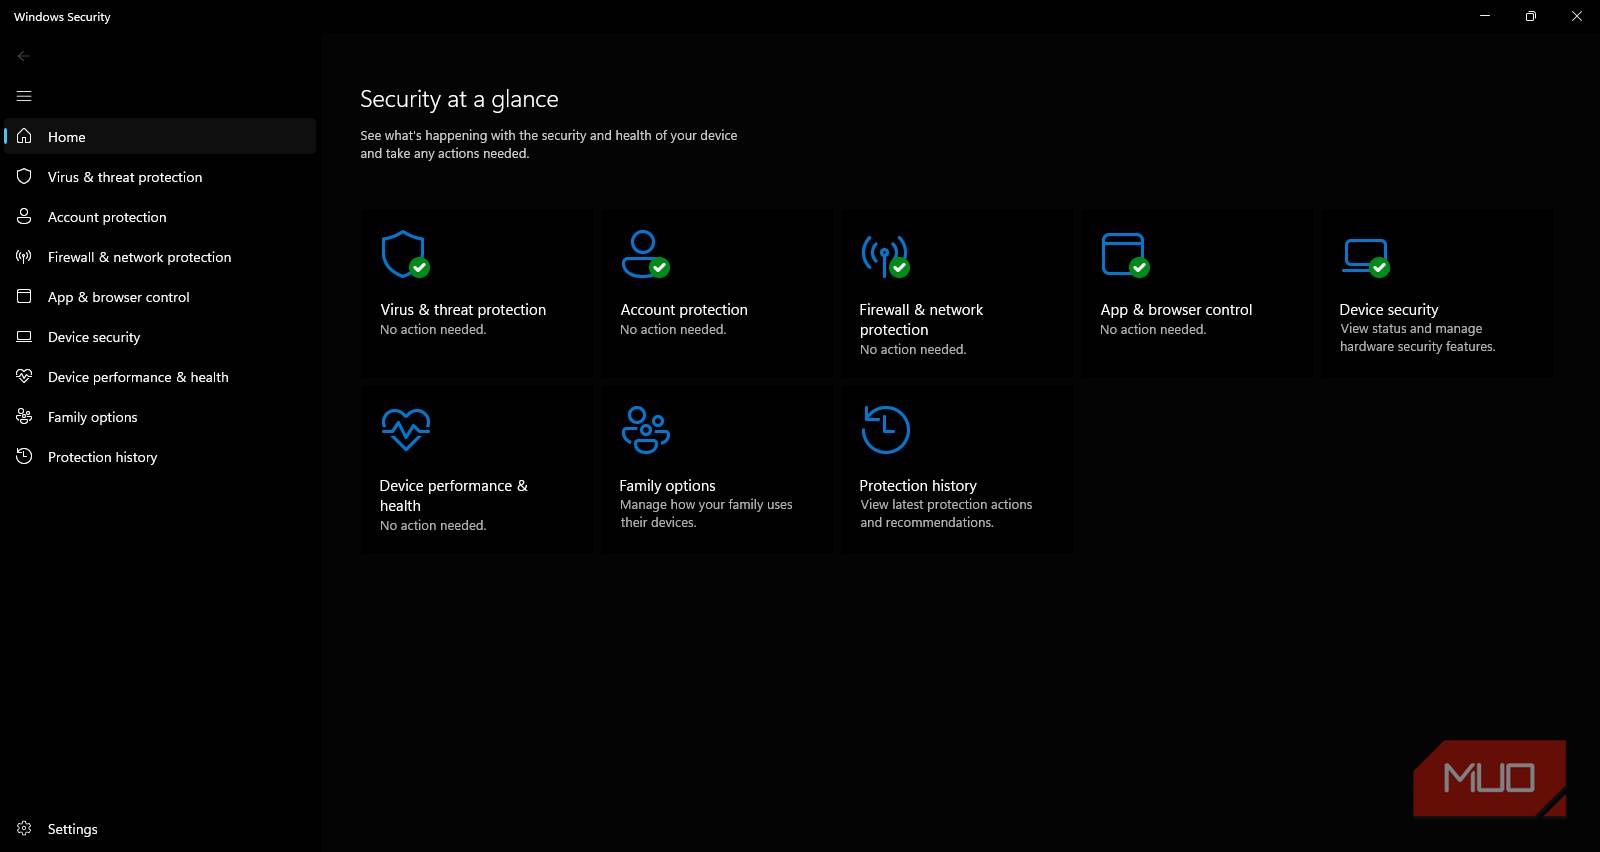This screenshot has height=852, width=1600.
Task: Click the Account protection card title
Action: coord(684,310)
